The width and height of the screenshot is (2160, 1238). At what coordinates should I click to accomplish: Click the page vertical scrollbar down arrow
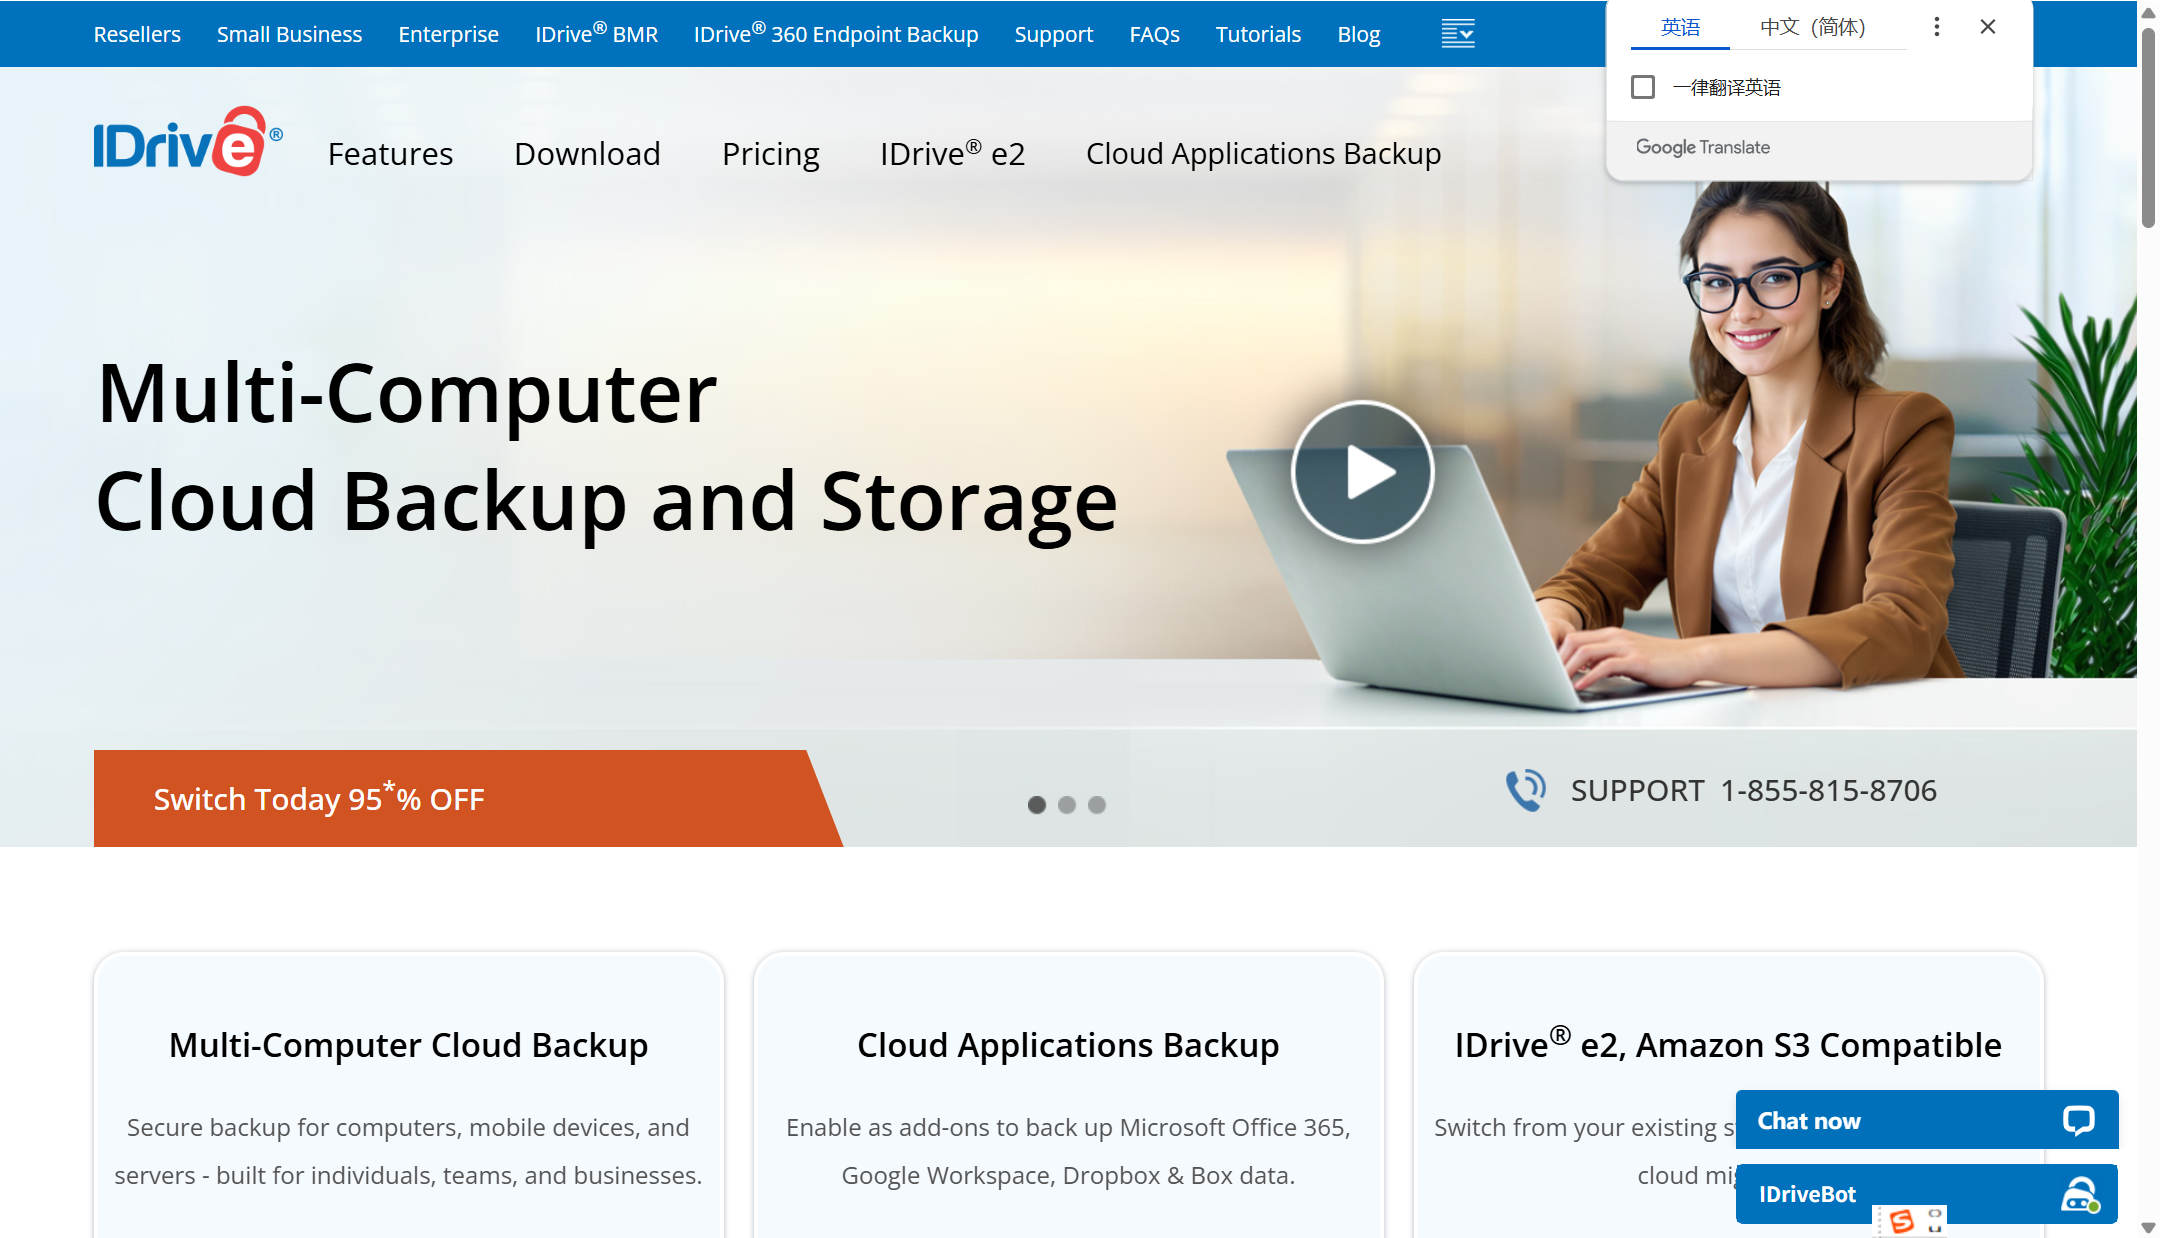click(x=2148, y=1227)
